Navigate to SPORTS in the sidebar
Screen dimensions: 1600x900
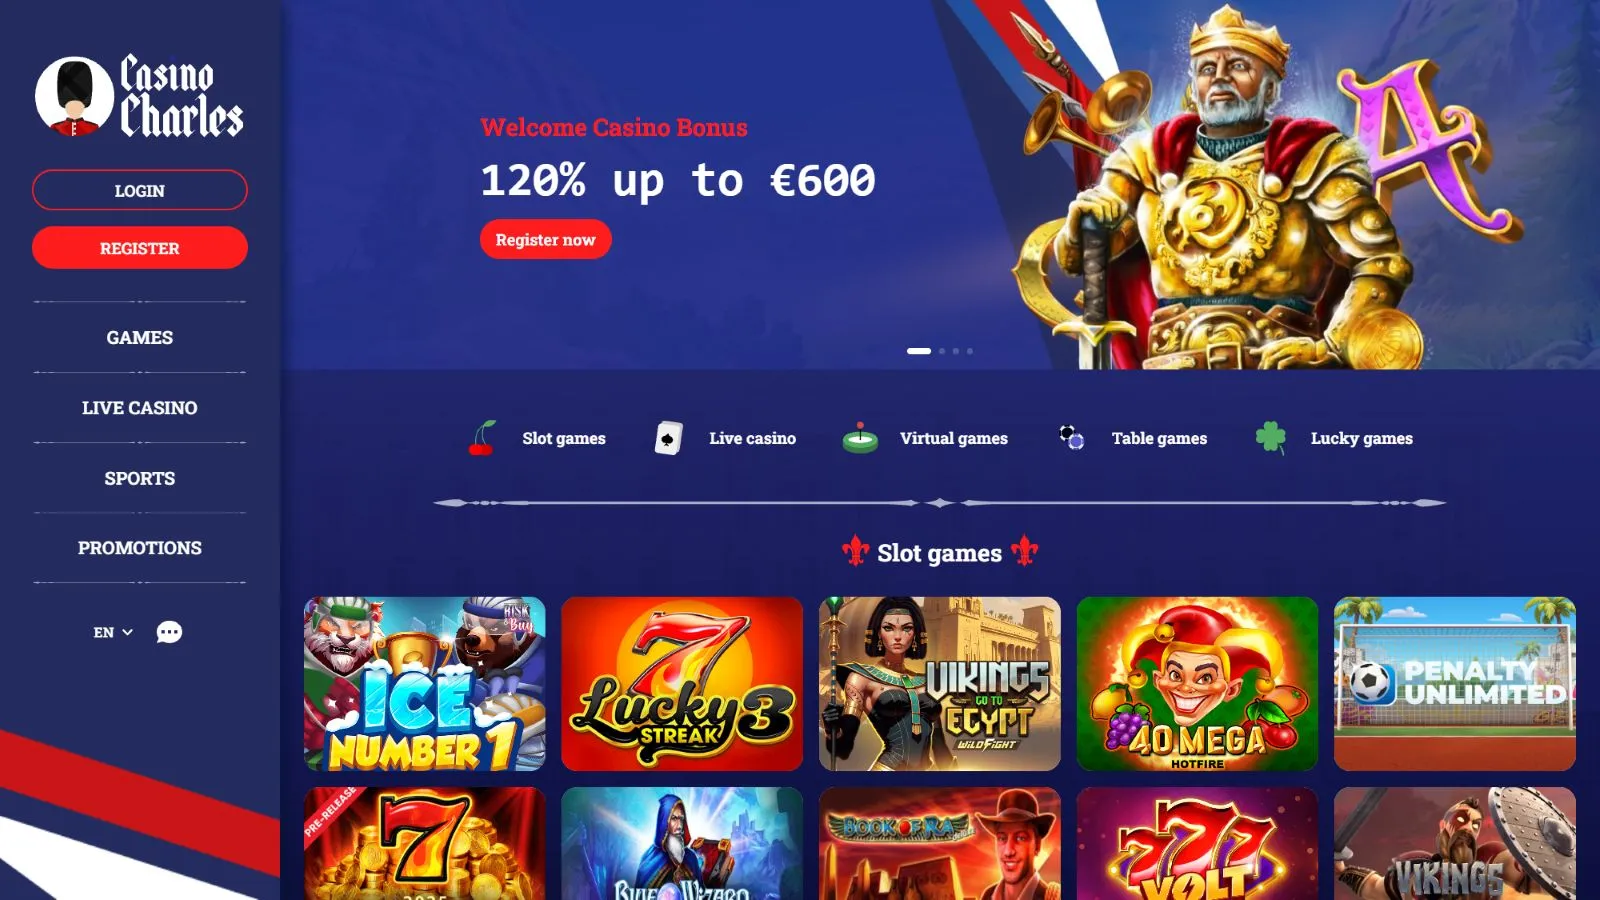pos(140,478)
